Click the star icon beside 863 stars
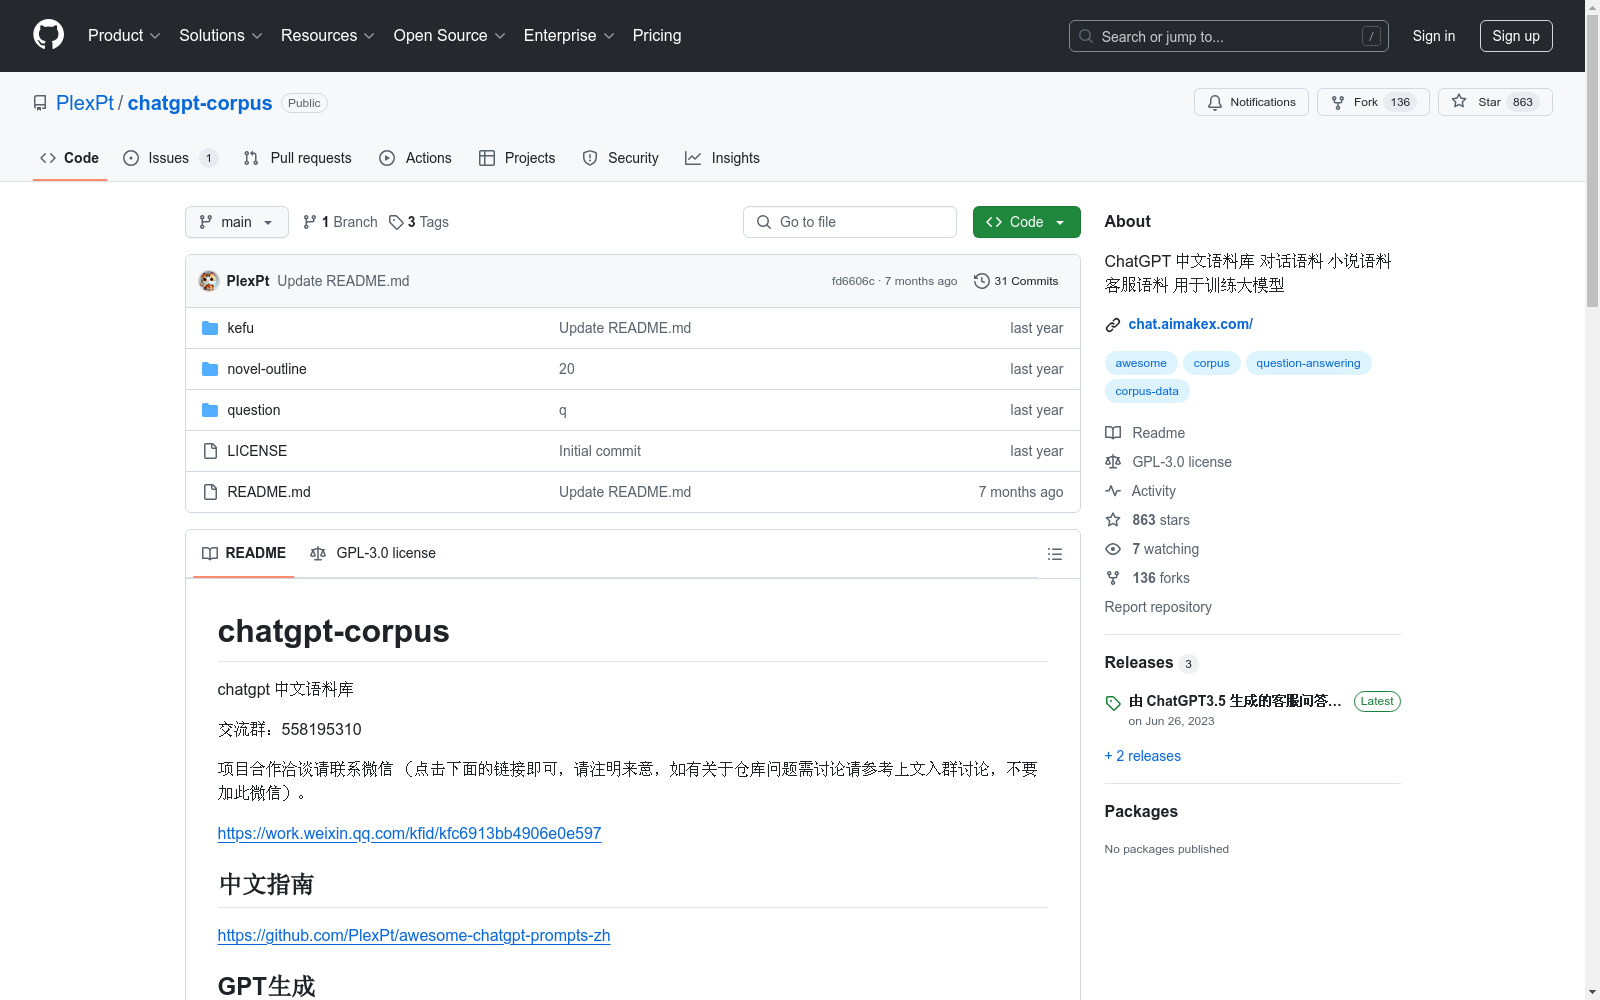The height and width of the screenshot is (1000, 1600). 1113,520
